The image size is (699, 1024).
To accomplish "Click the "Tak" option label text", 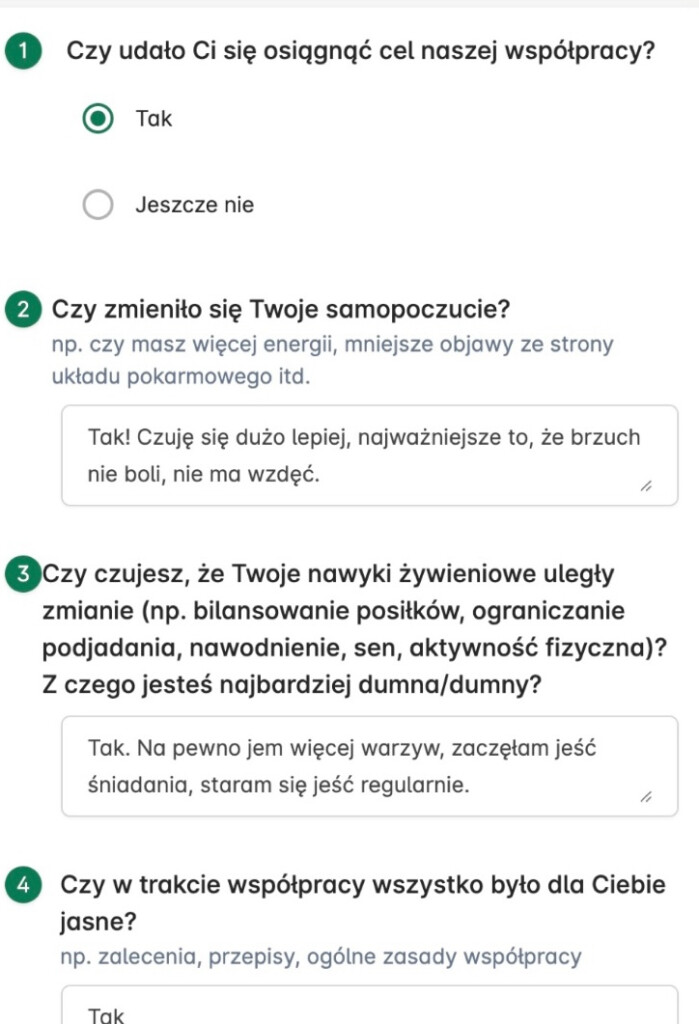I will pyautogui.click(x=154, y=119).
